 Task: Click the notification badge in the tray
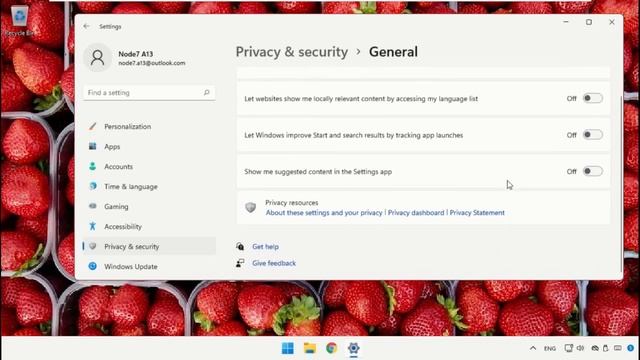click(631, 348)
